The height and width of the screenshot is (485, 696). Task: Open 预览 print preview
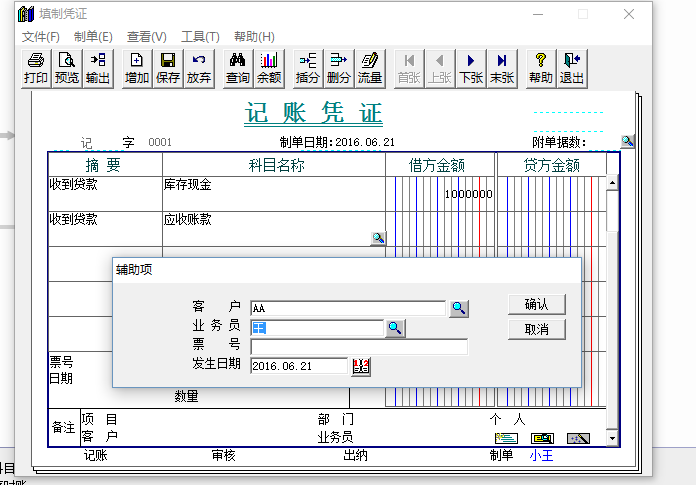pos(67,68)
